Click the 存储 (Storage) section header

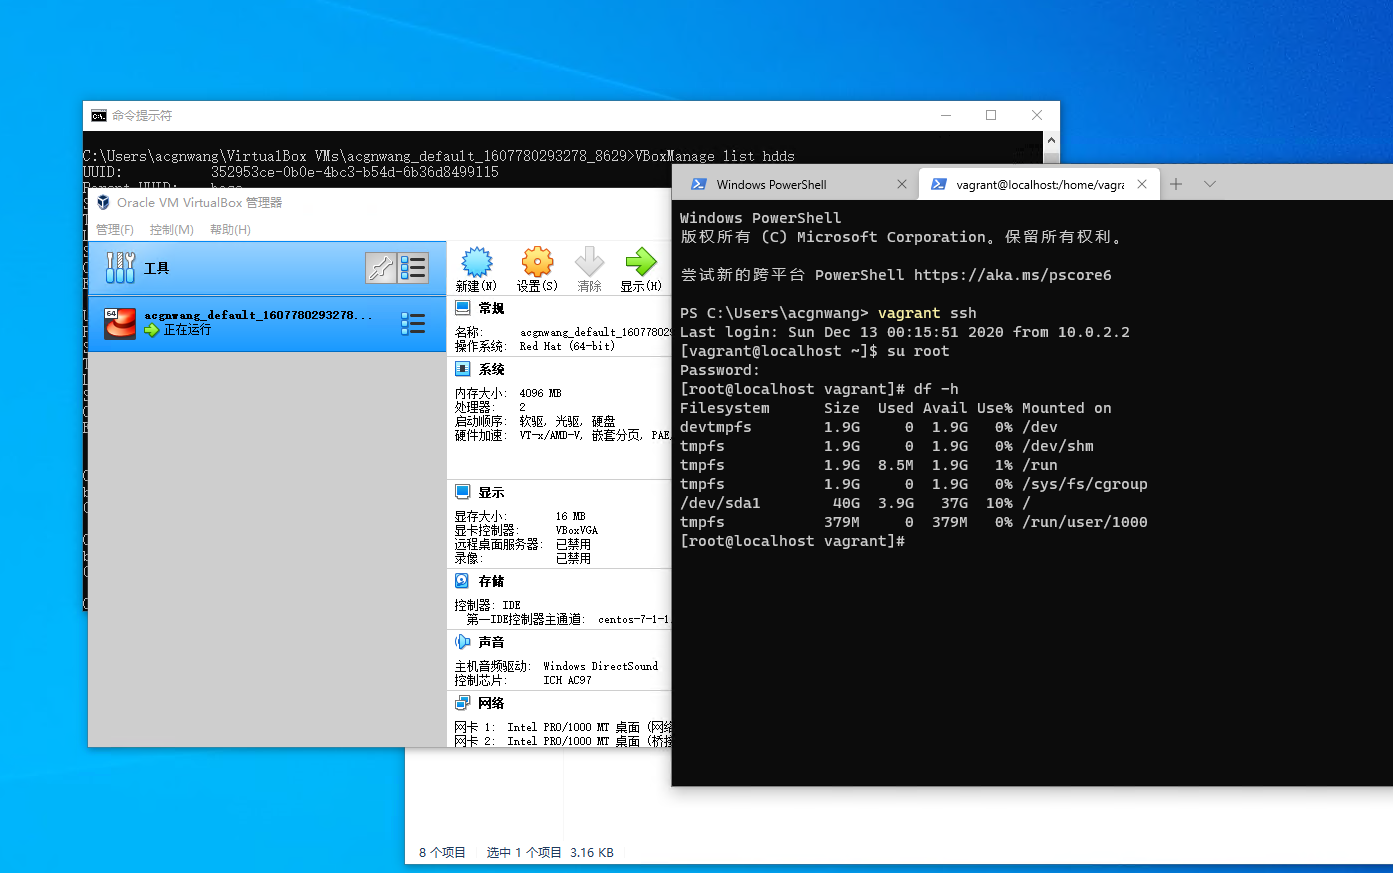tap(491, 581)
